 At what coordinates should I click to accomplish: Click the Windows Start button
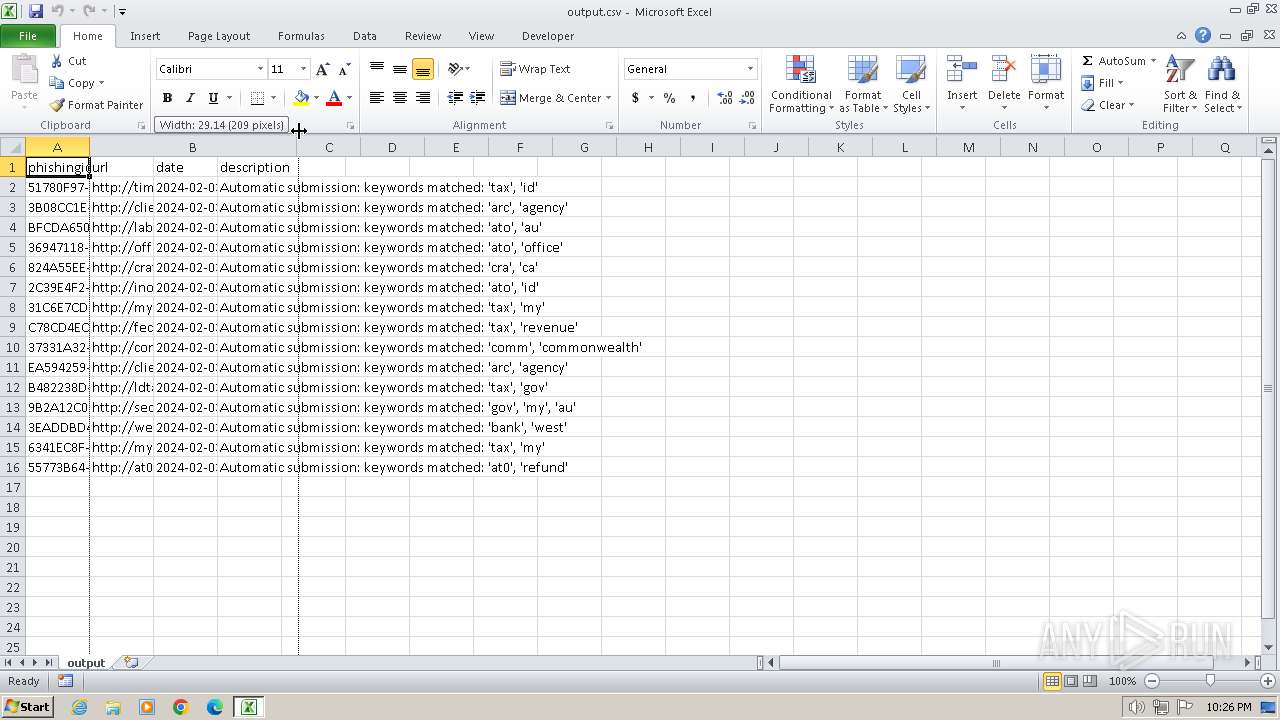point(27,707)
